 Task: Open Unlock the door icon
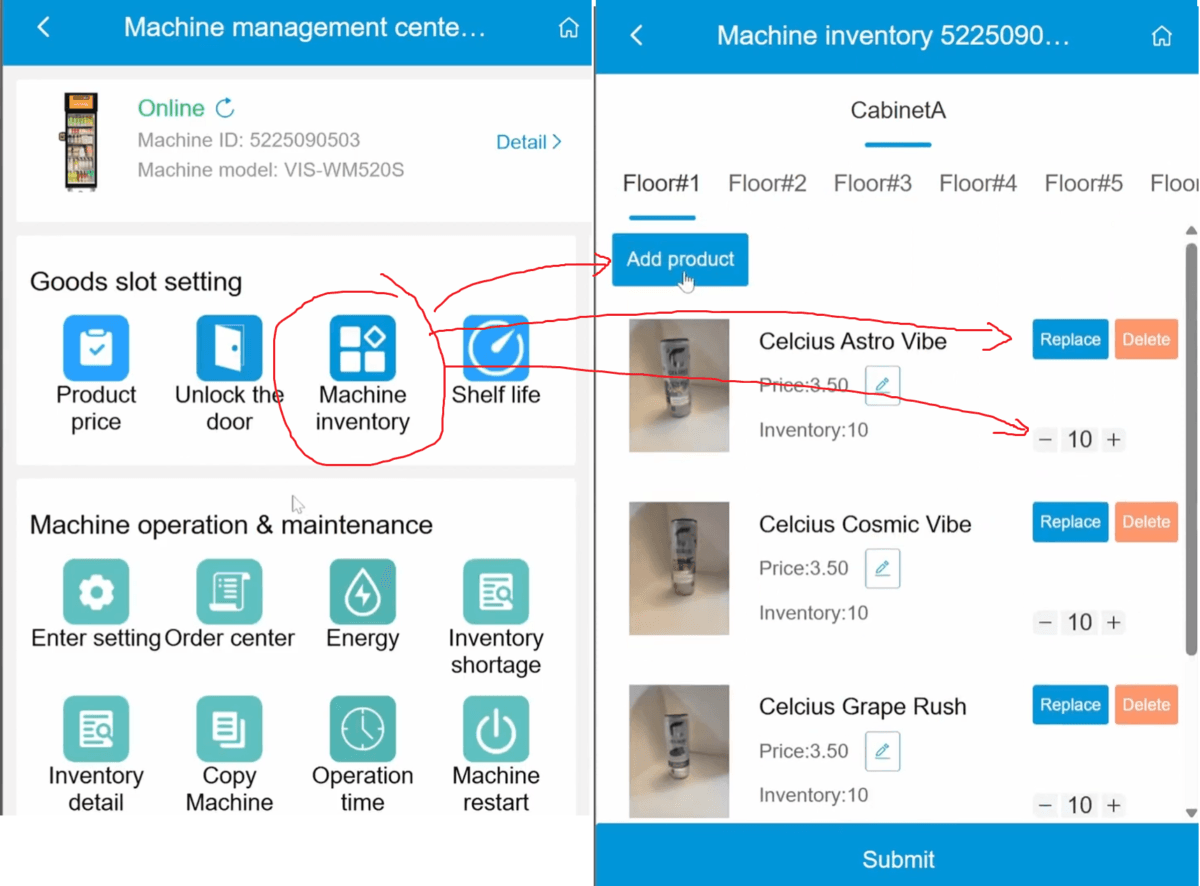click(x=229, y=348)
